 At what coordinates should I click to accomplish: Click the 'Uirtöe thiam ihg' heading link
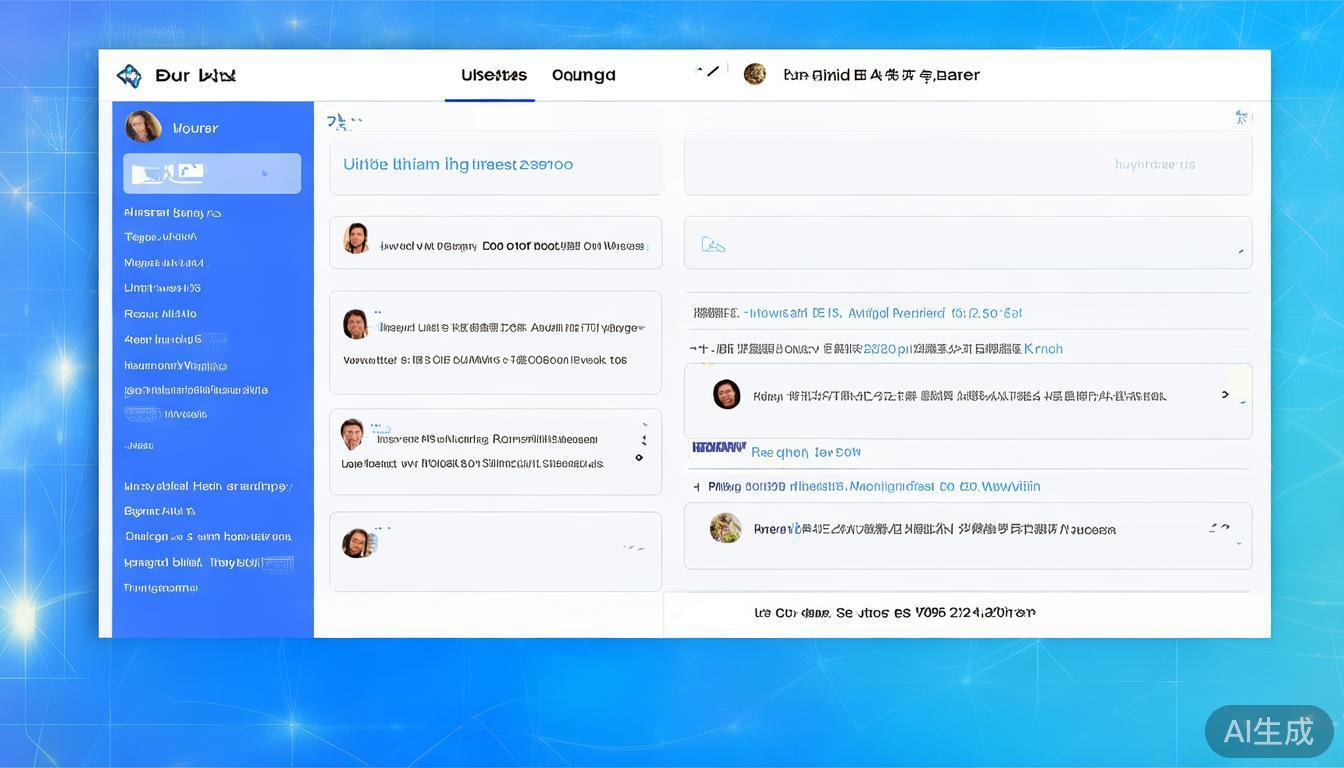[x=457, y=164]
